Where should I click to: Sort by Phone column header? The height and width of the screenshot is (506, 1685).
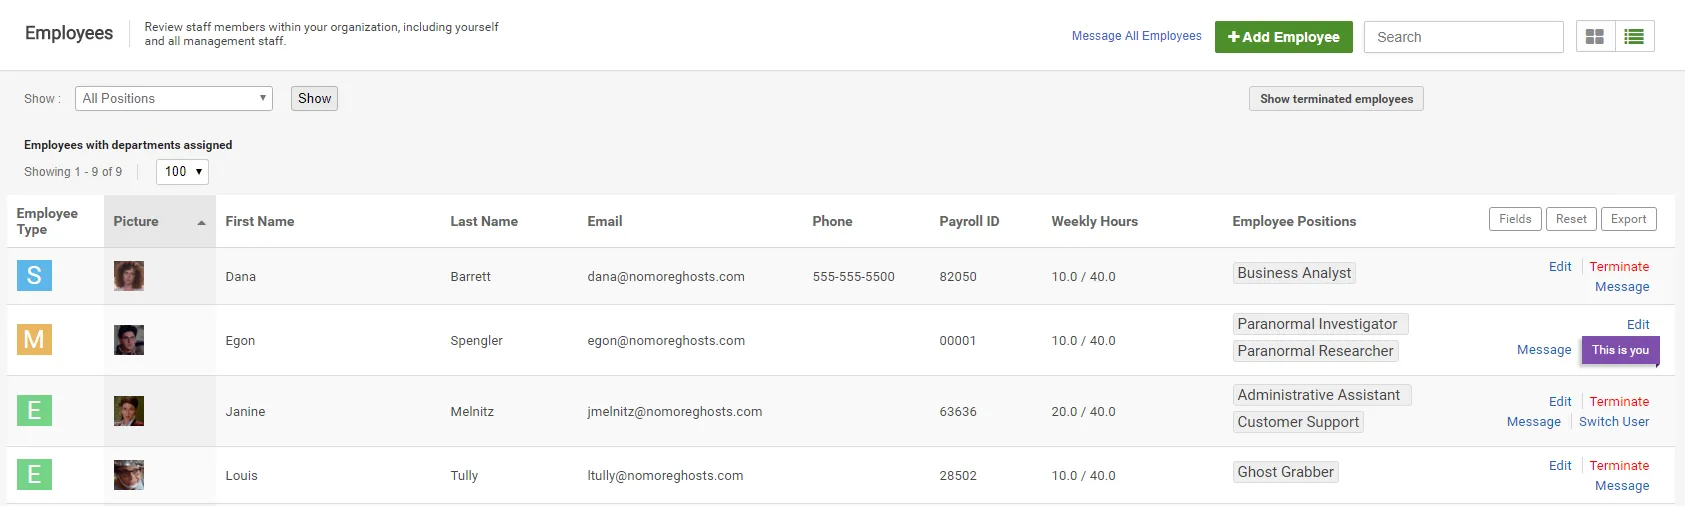[832, 221]
